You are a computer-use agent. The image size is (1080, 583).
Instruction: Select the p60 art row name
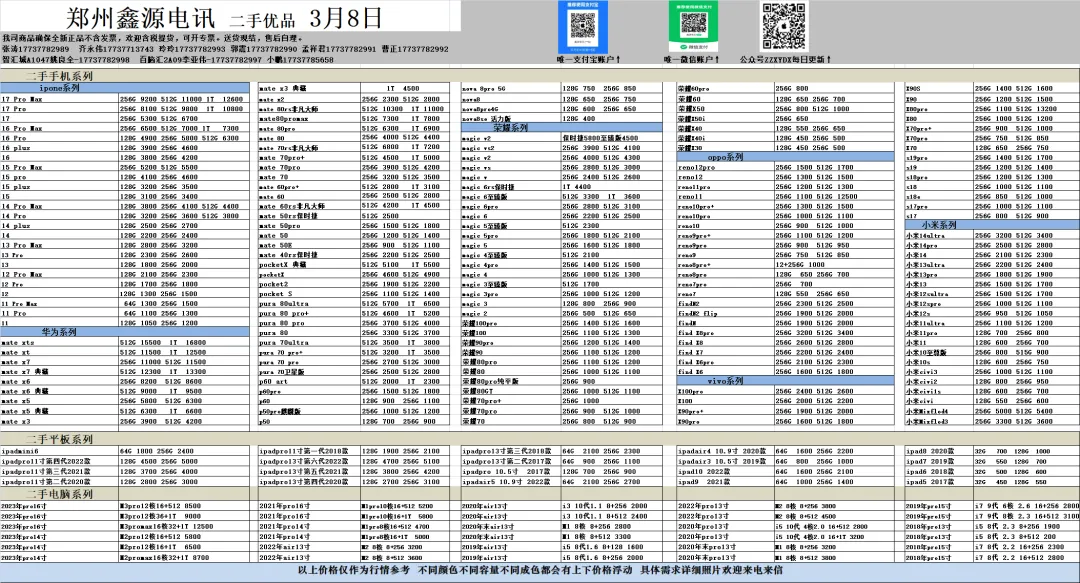pyautogui.click(x=273, y=381)
